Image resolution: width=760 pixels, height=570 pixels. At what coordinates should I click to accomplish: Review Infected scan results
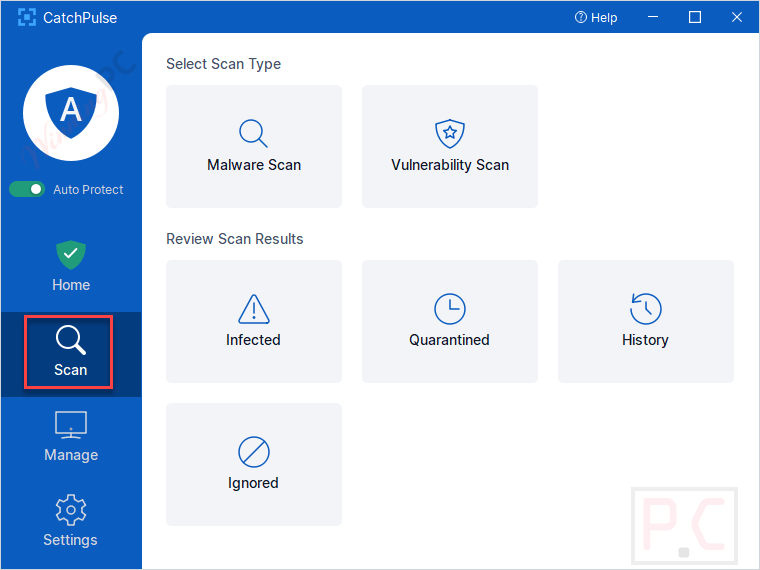254,321
